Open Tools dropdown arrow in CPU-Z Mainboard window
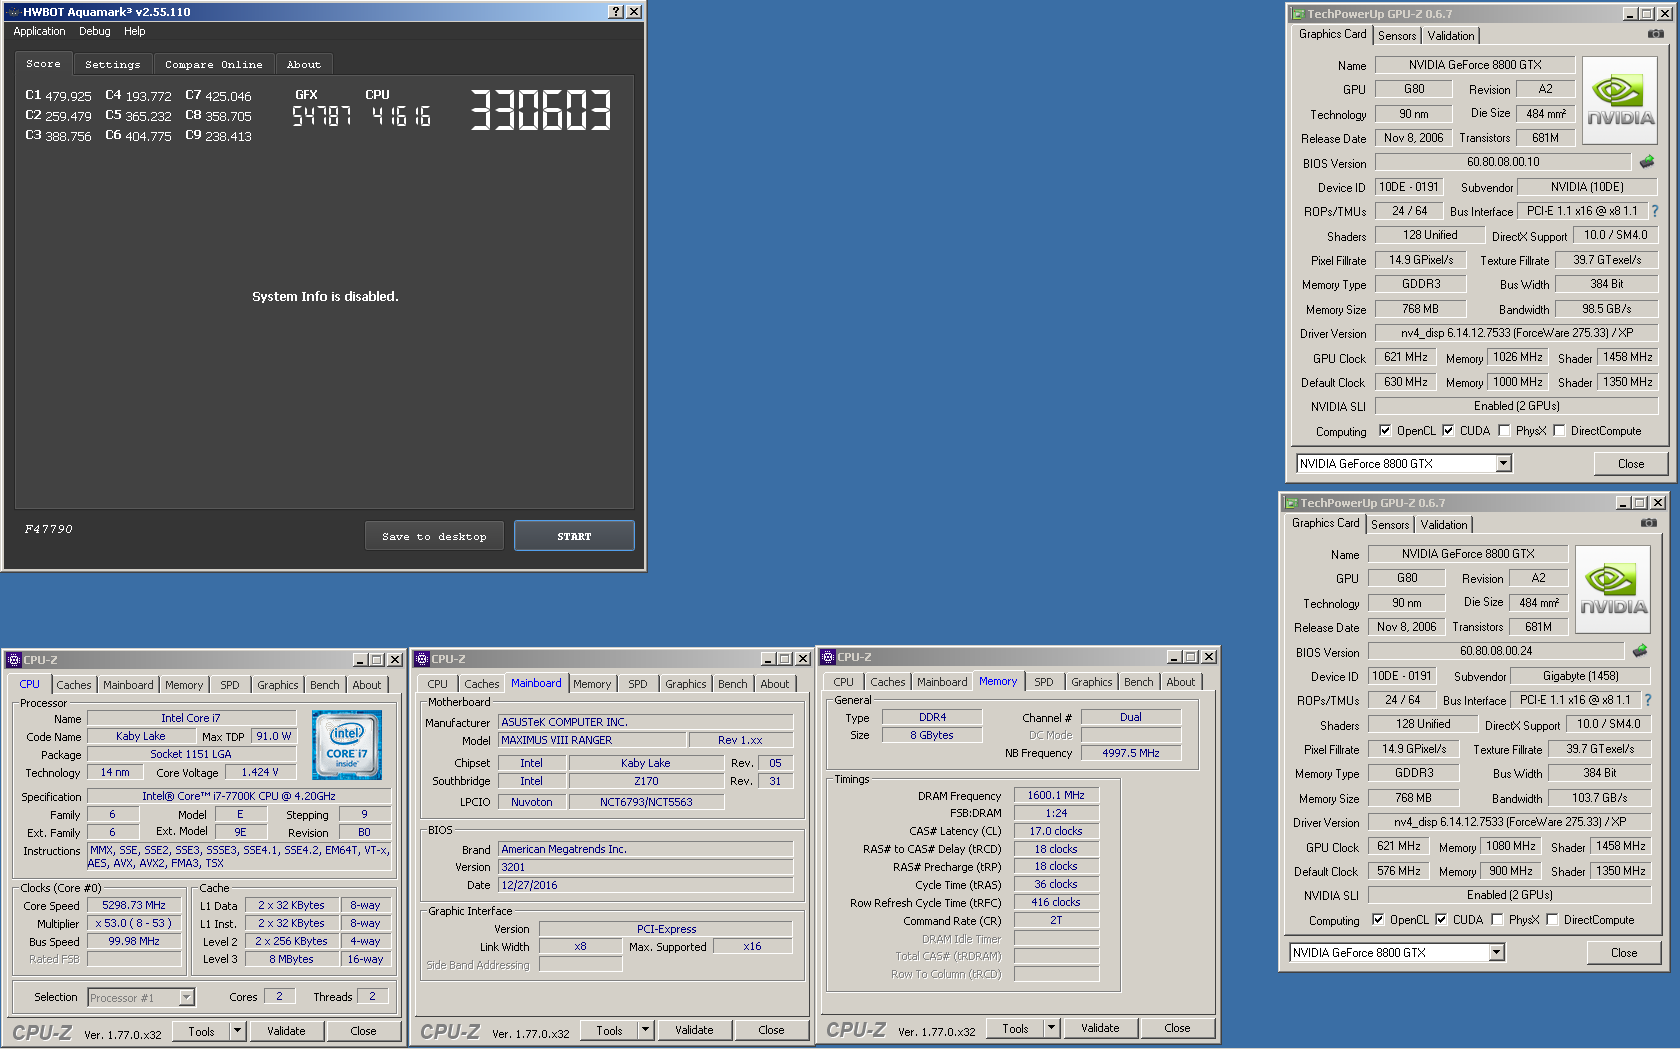The height and width of the screenshot is (1050, 1680). (x=645, y=1030)
